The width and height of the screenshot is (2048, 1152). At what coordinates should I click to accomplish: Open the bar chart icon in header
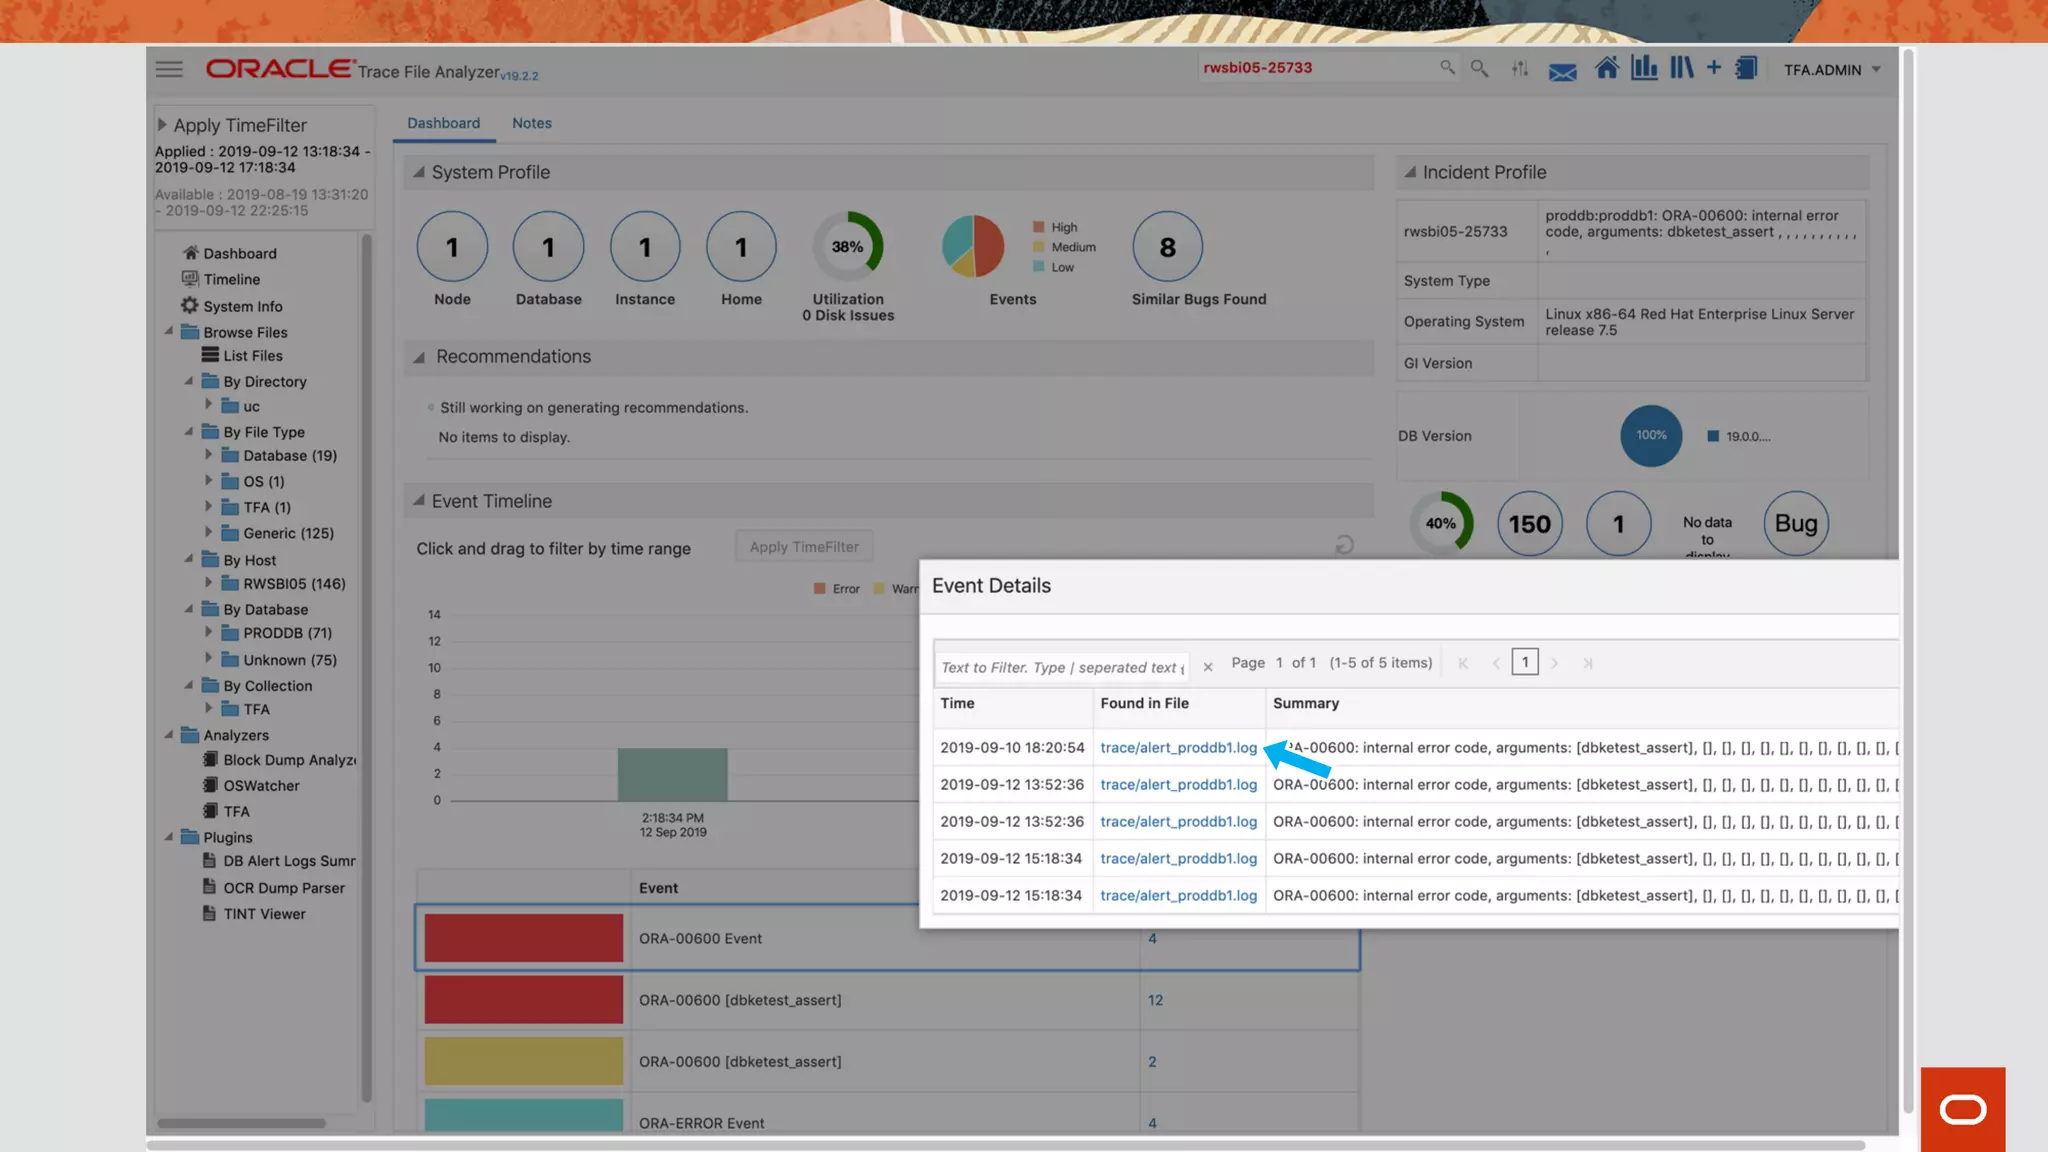point(1644,68)
